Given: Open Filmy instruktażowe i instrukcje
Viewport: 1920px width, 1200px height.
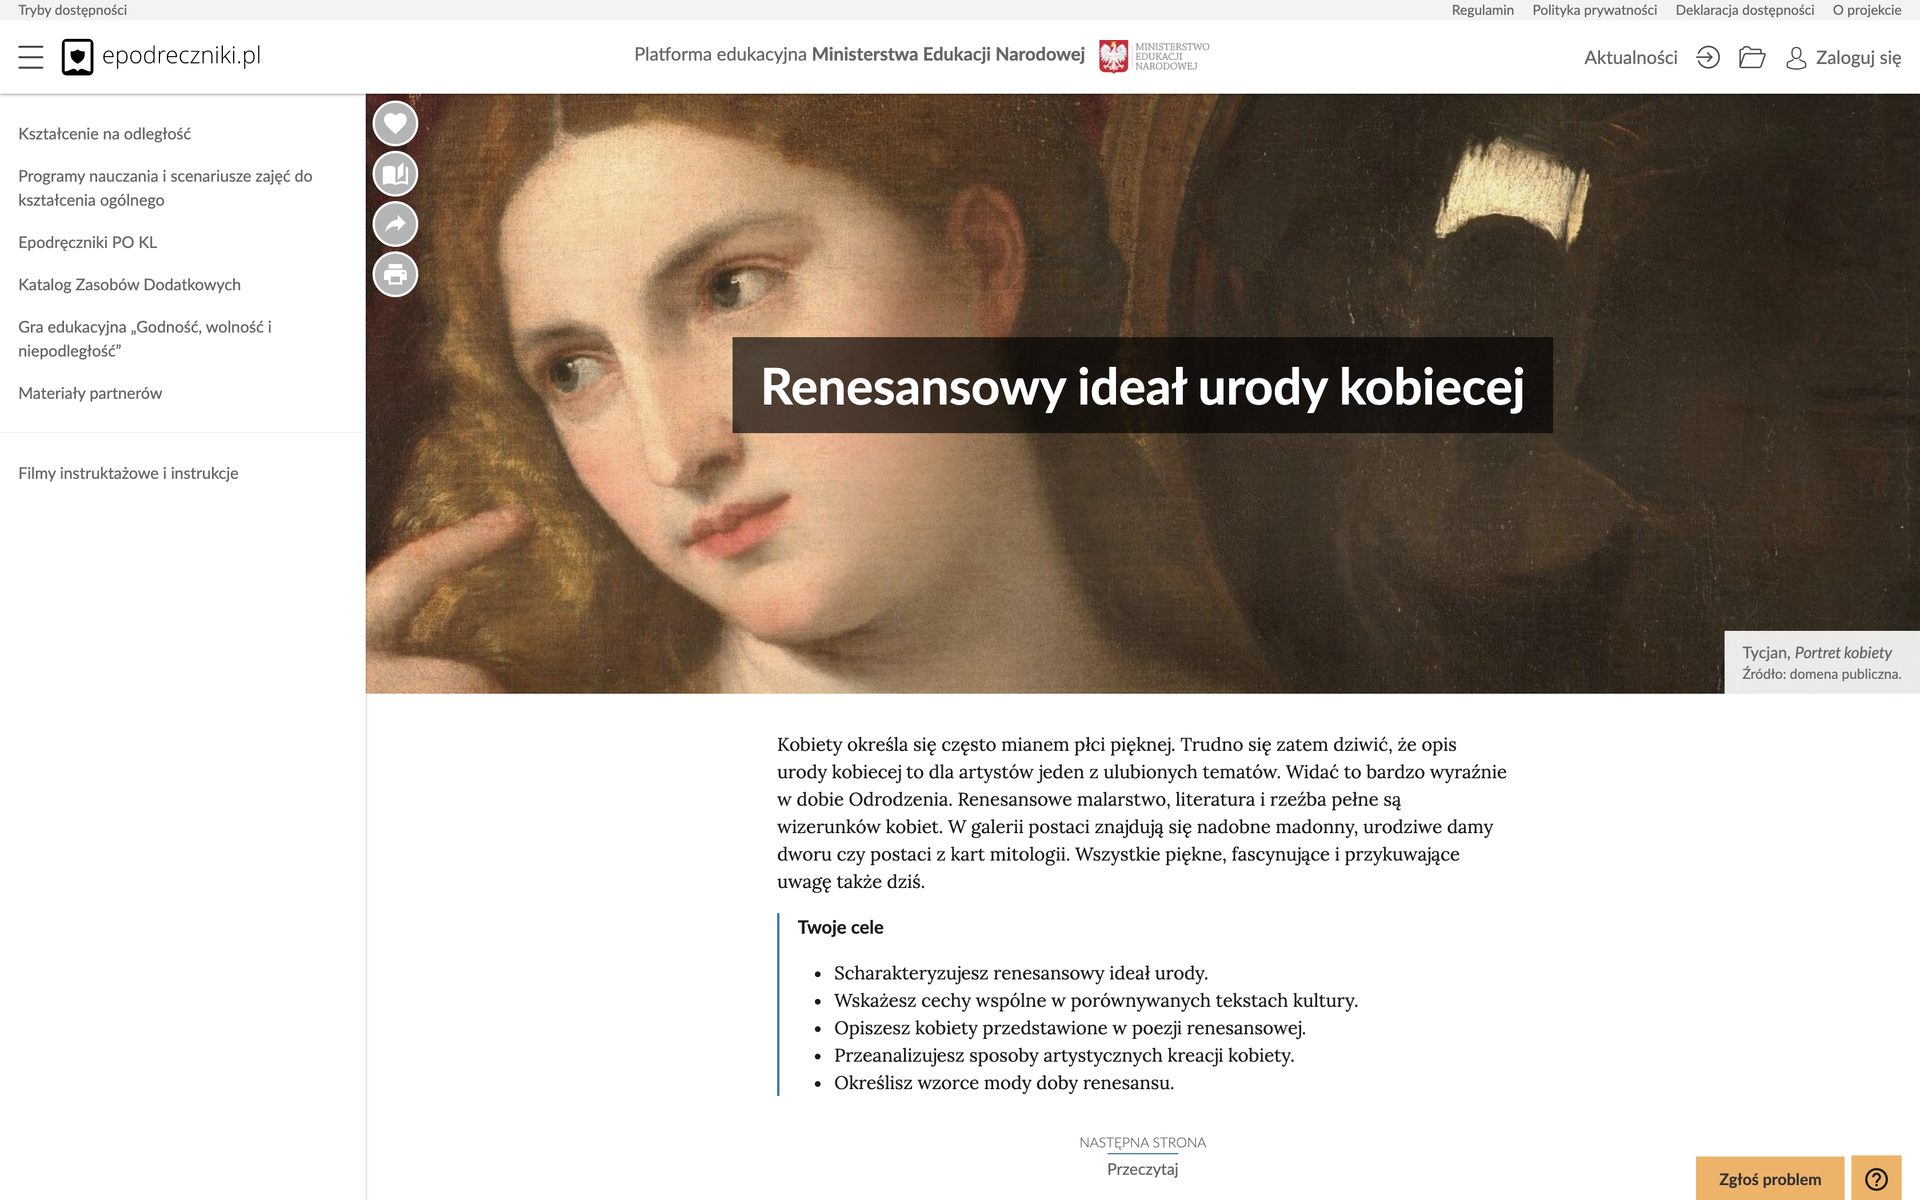Looking at the screenshot, I should (128, 474).
